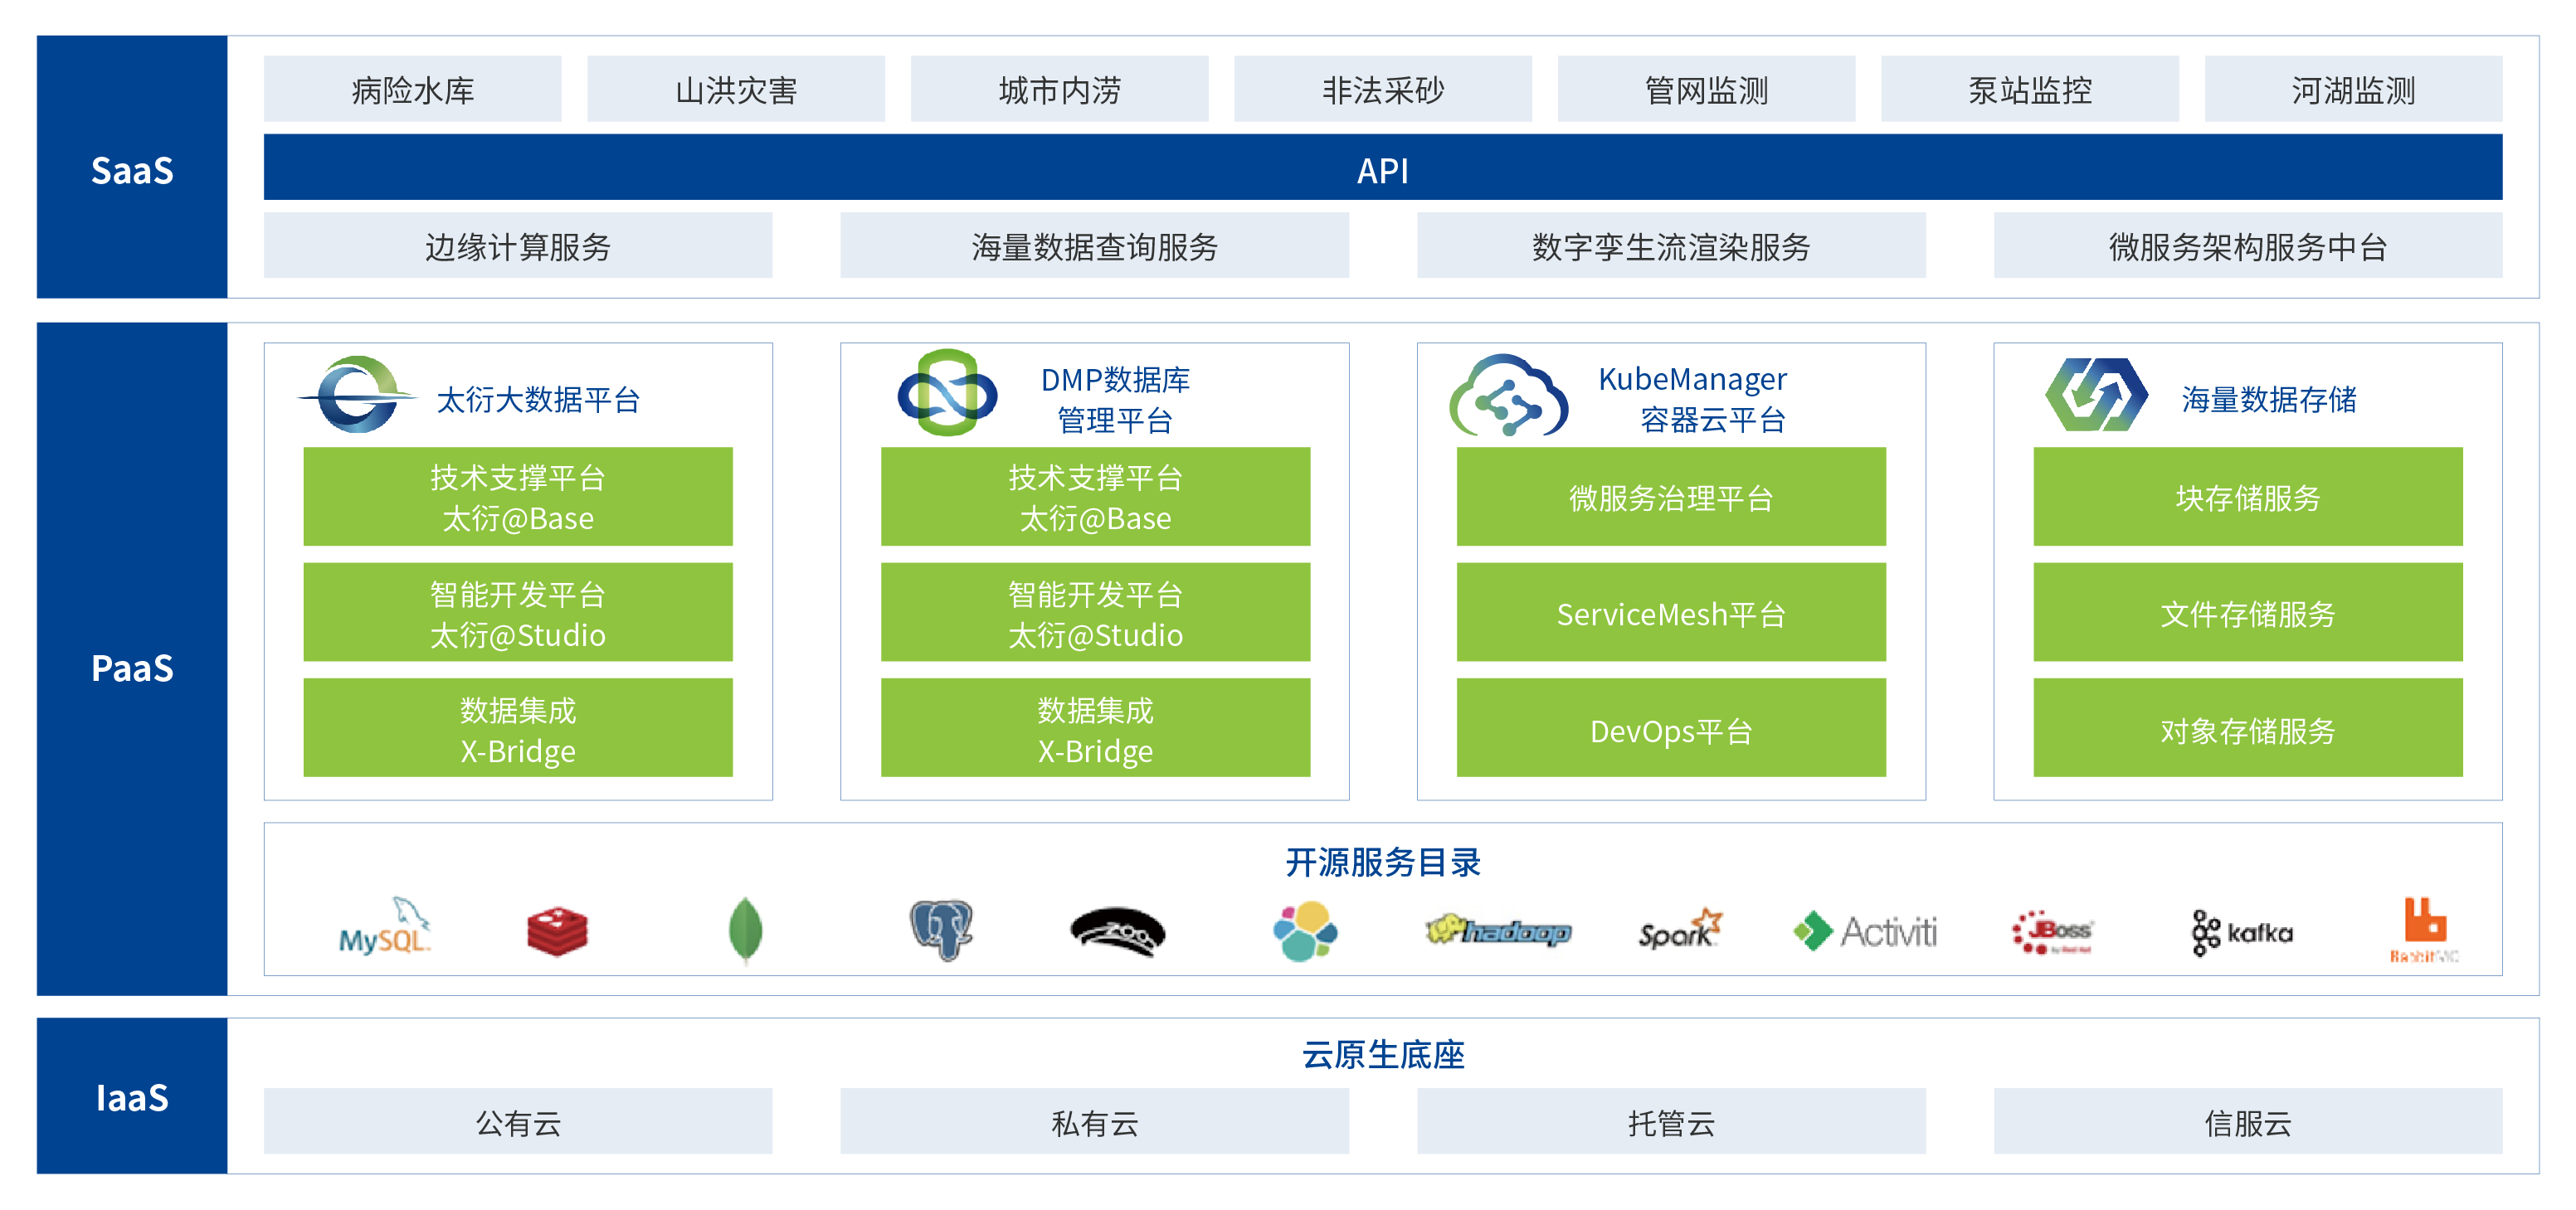Select 微服务架构服务中台

[2248, 245]
